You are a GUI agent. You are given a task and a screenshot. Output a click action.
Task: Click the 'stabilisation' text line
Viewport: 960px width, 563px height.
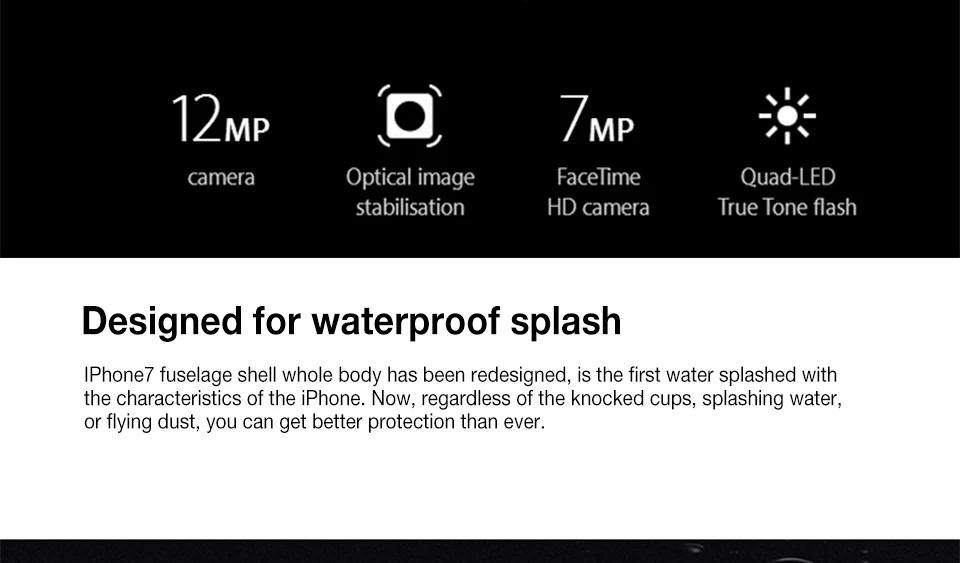coord(410,207)
